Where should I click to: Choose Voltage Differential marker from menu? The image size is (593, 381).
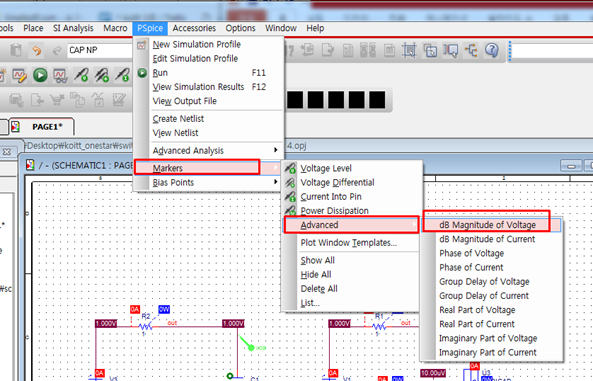[x=337, y=183]
